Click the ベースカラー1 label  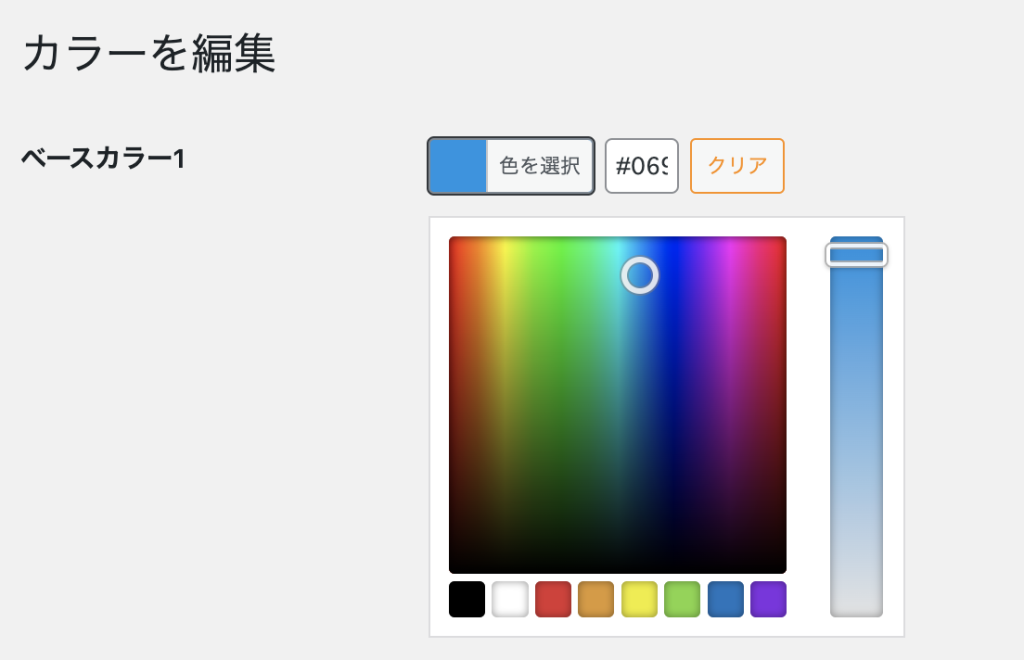(102, 158)
